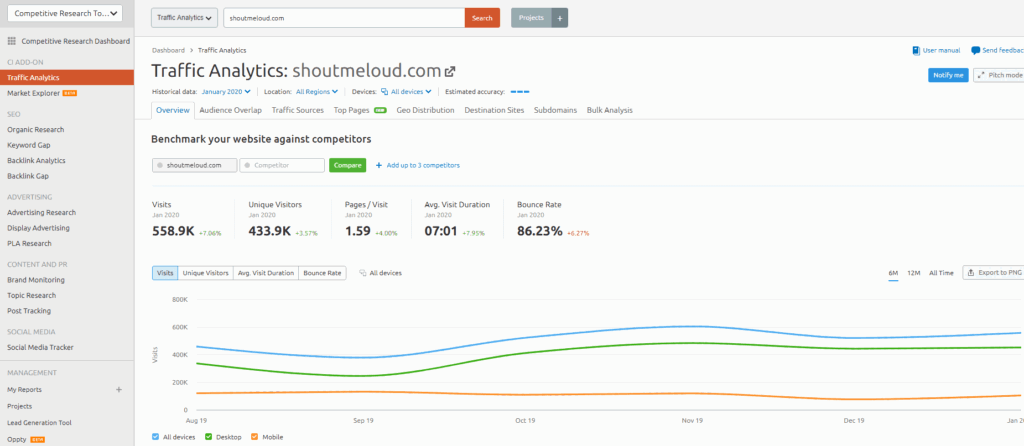Select Bounce Rate chart metric
1024x446 pixels.
tap(322, 273)
